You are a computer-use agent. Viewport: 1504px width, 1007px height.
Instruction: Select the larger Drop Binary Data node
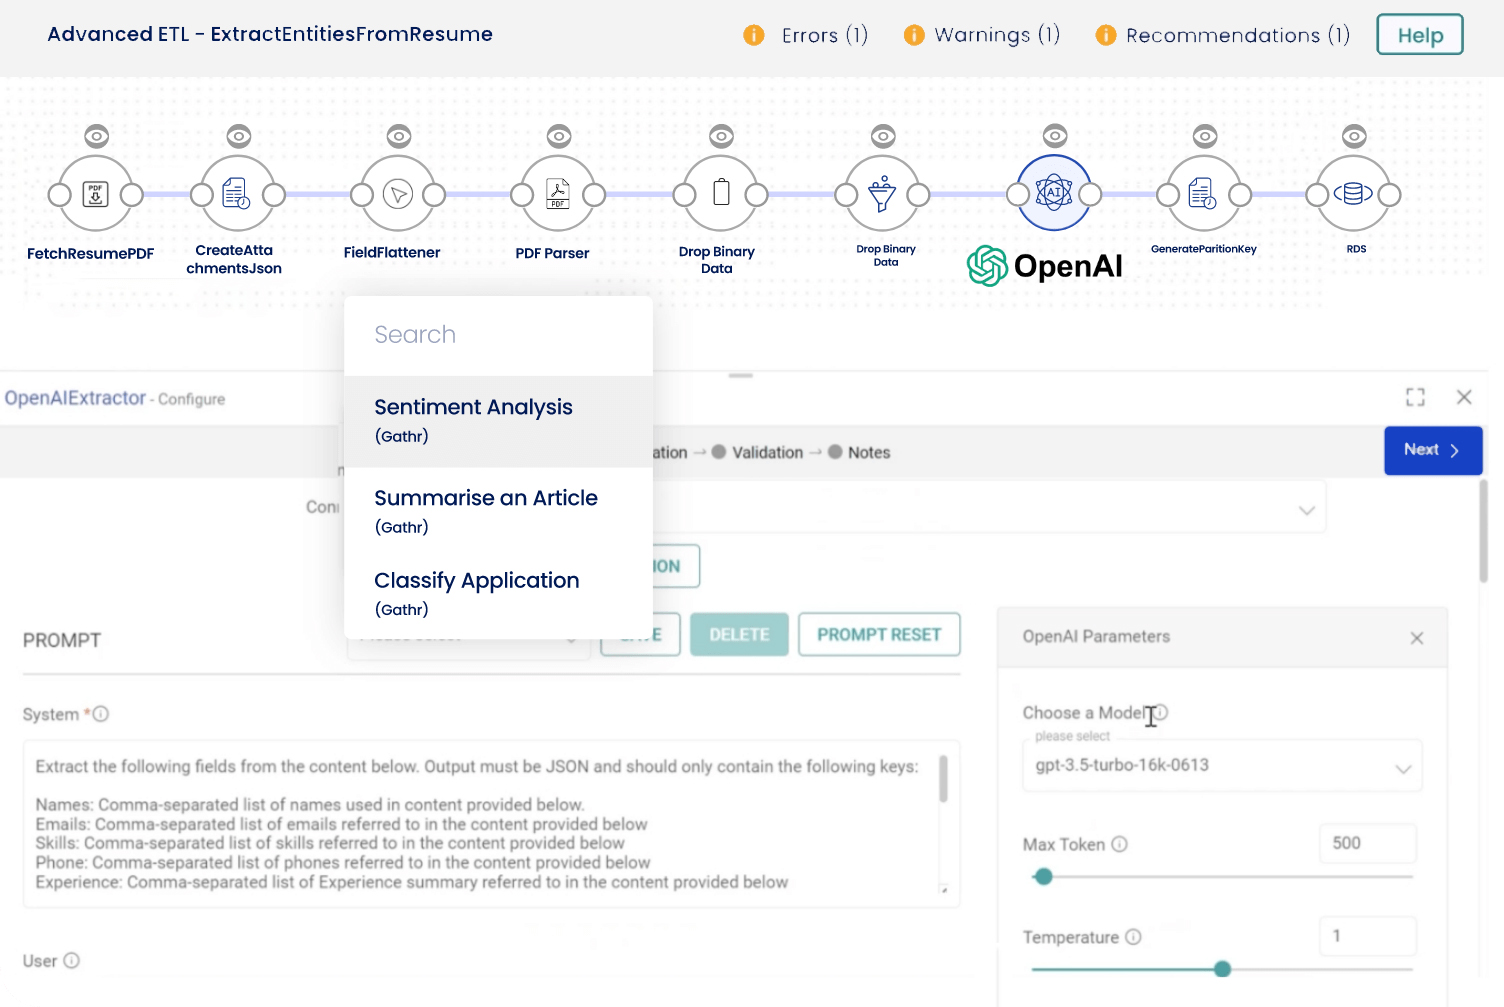tap(721, 194)
